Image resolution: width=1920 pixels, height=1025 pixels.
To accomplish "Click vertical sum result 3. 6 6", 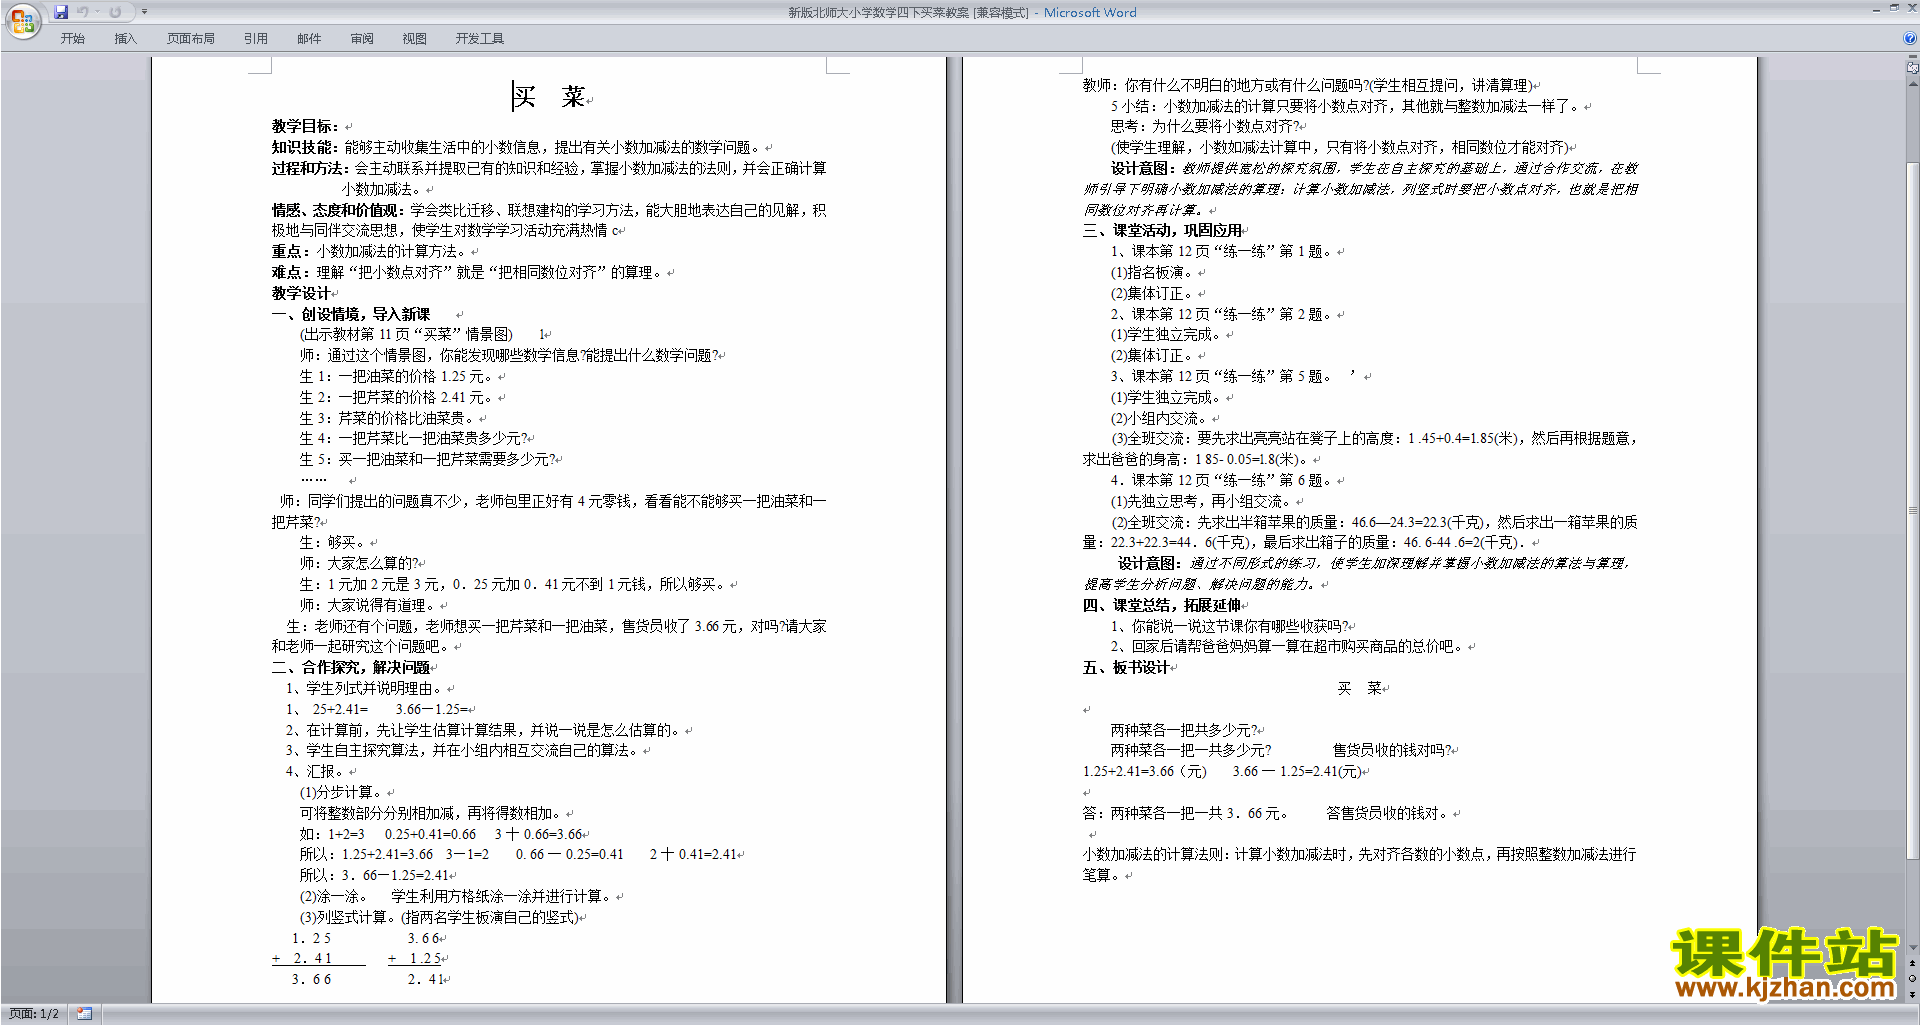I will [311, 979].
